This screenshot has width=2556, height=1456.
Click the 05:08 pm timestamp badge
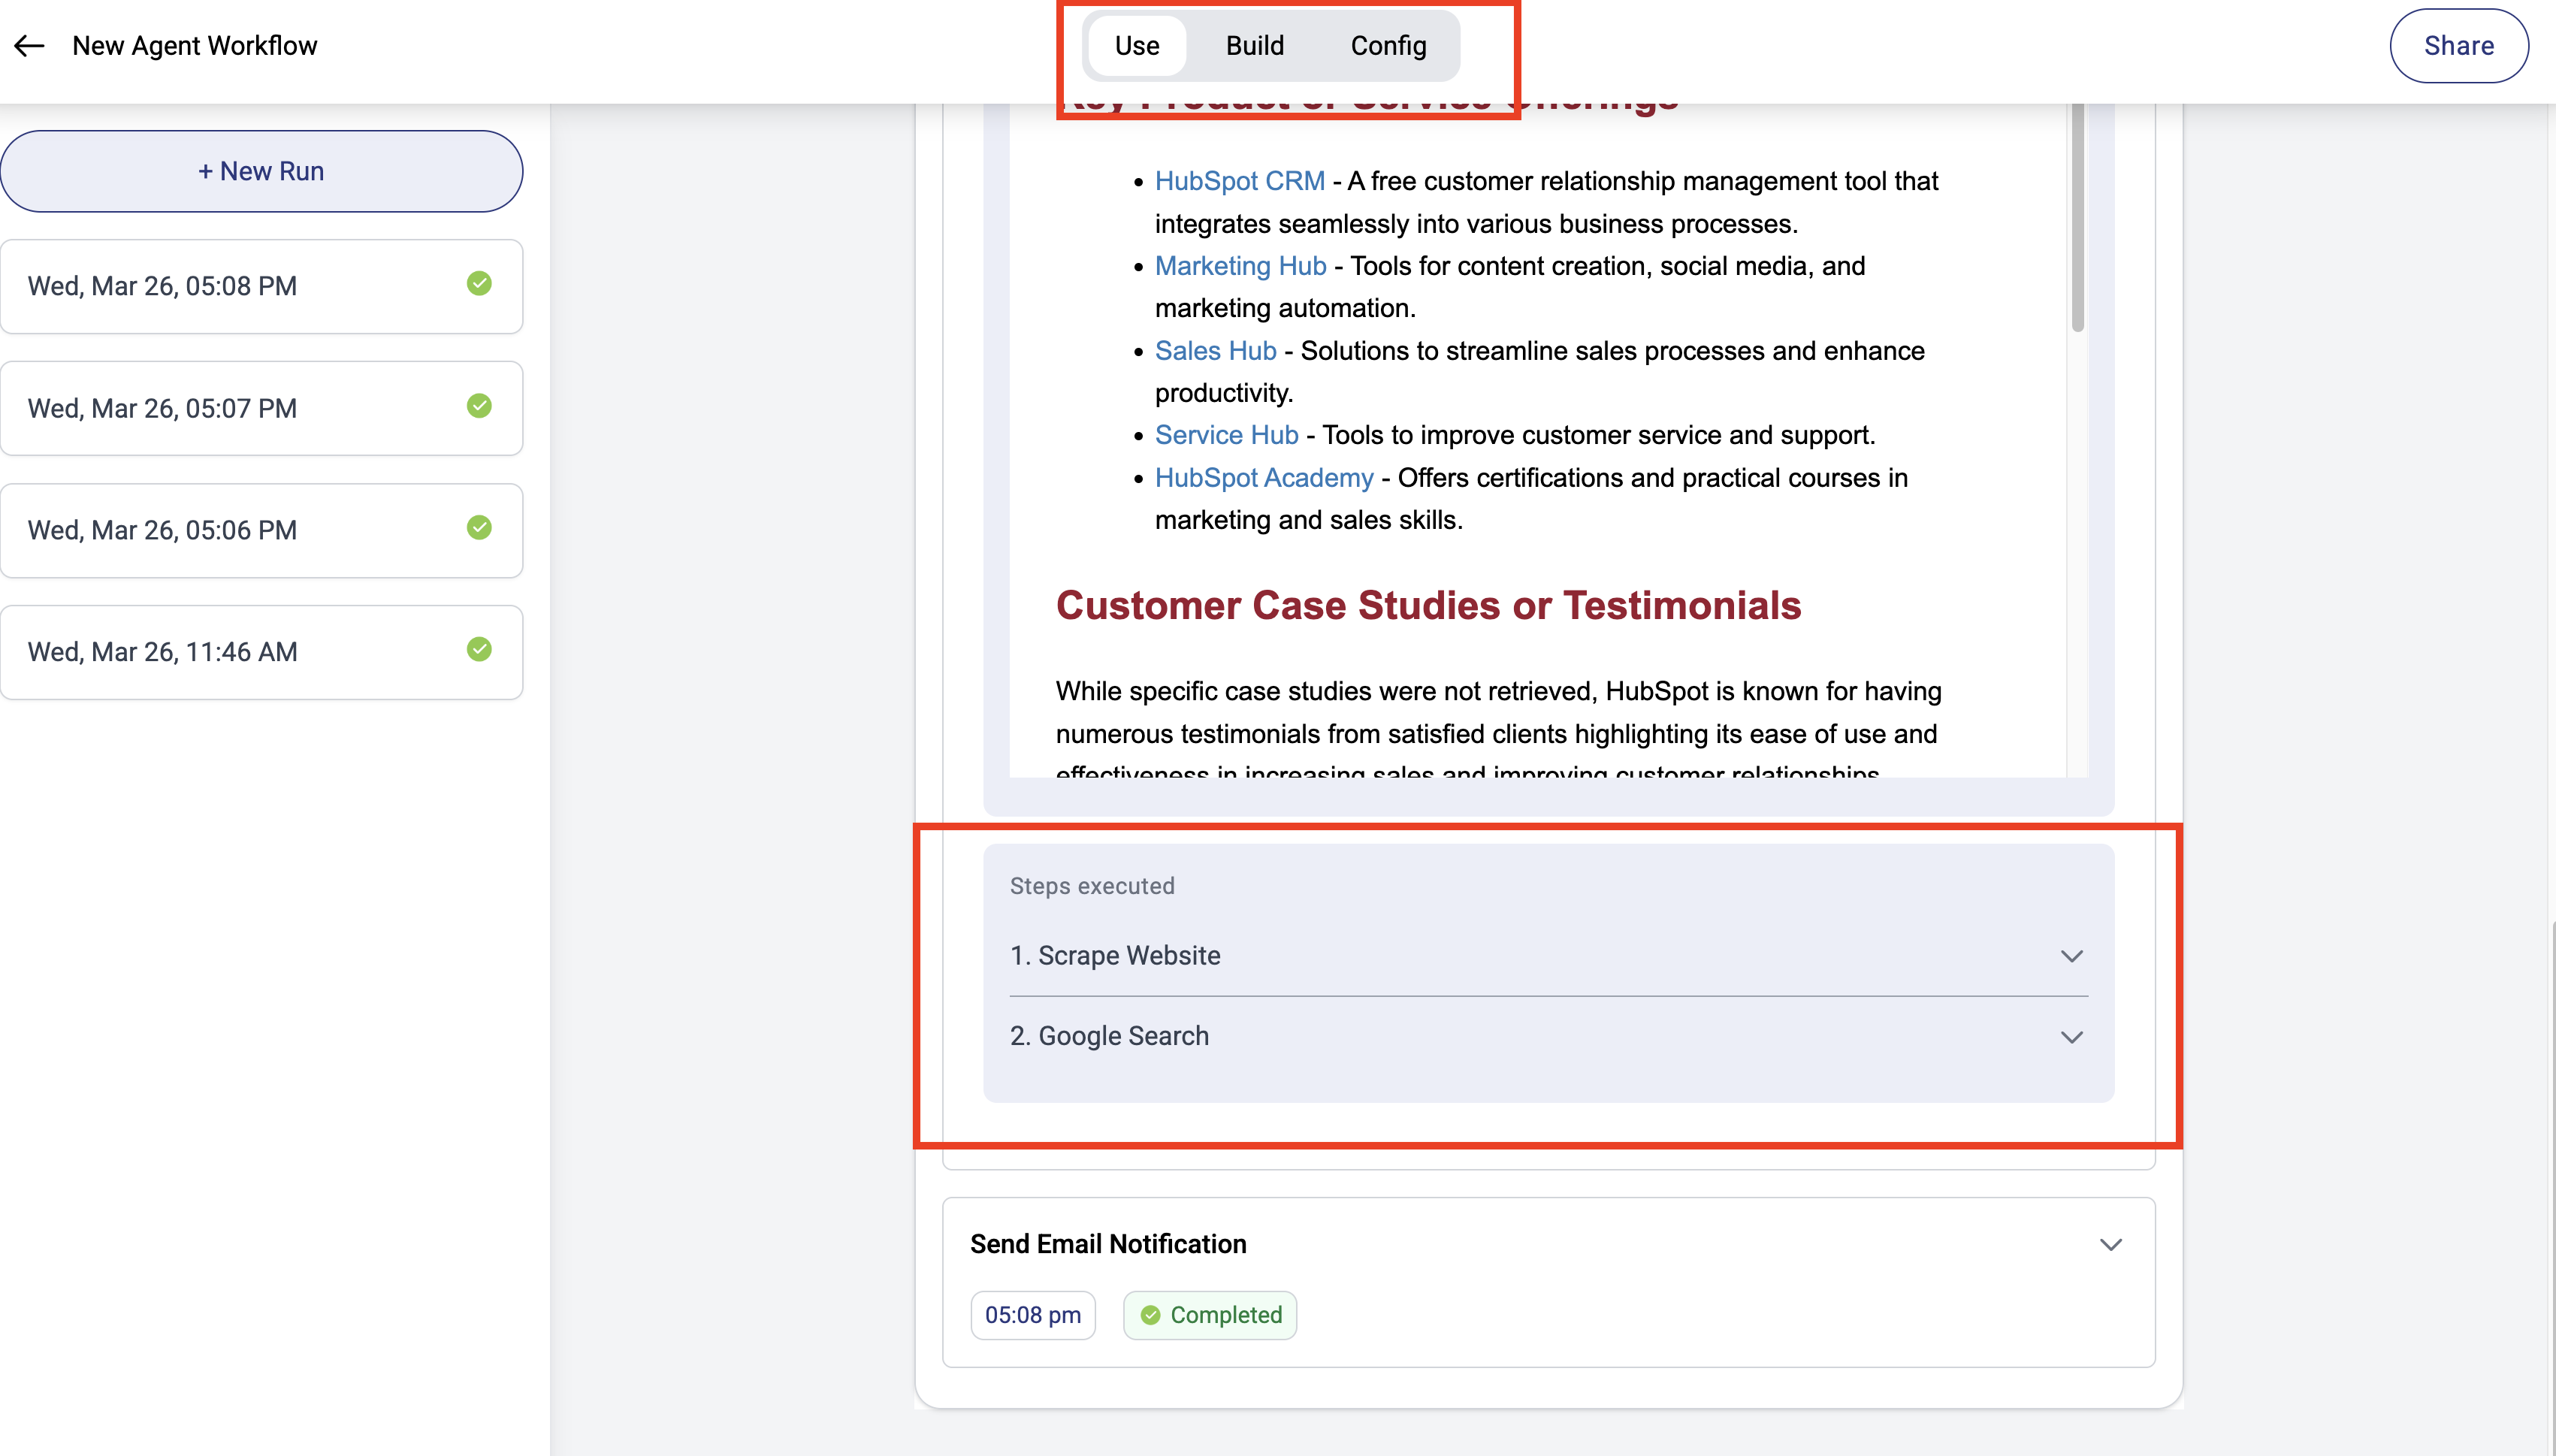1032,1315
